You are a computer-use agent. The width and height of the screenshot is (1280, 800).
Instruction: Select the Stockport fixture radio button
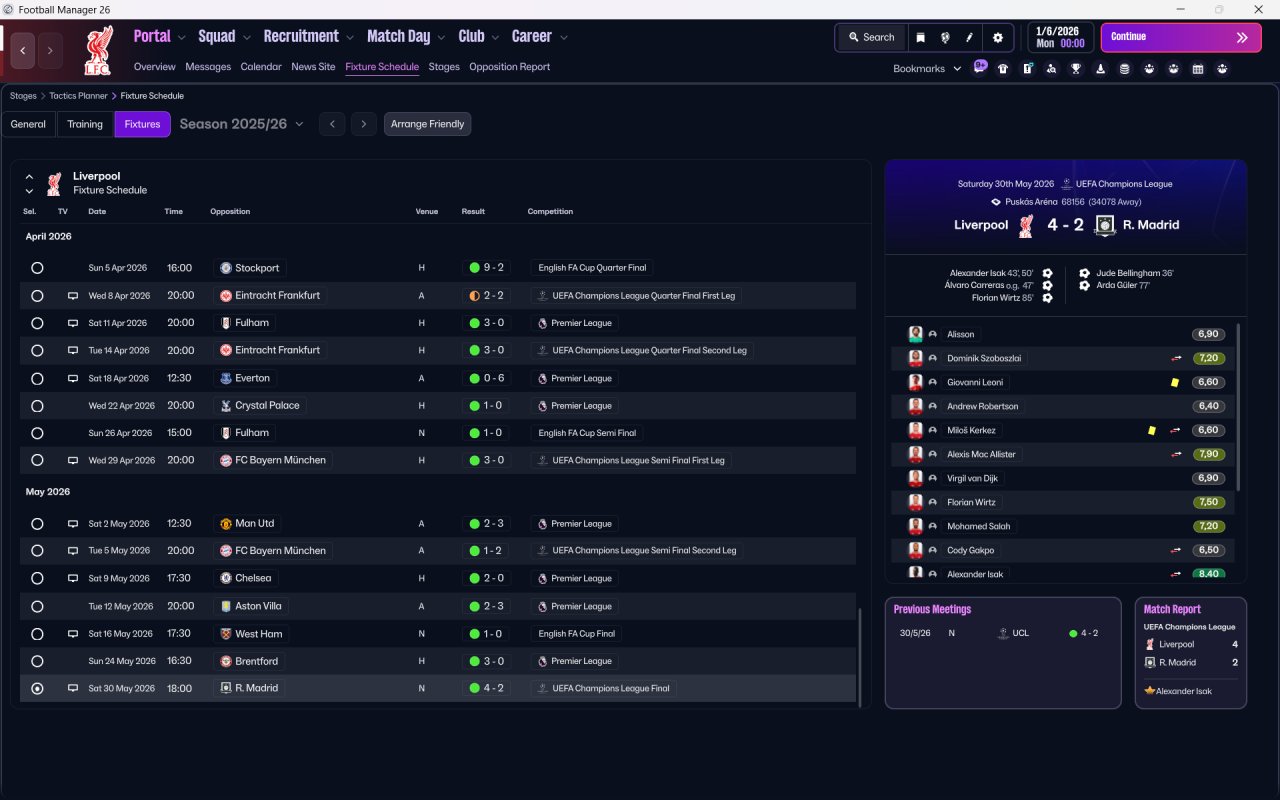pyautogui.click(x=37, y=268)
